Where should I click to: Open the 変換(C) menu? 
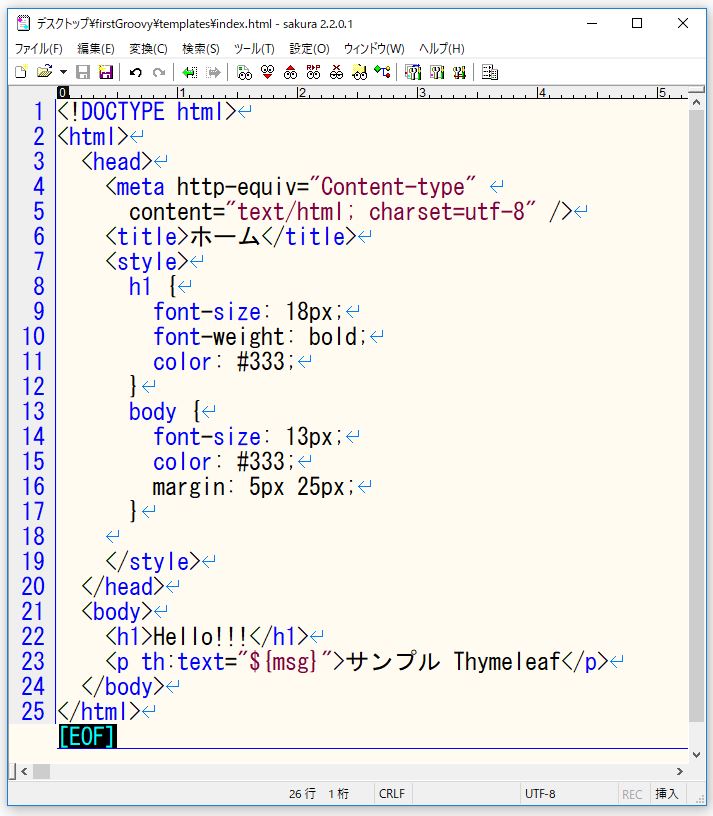tap(148, 48)
